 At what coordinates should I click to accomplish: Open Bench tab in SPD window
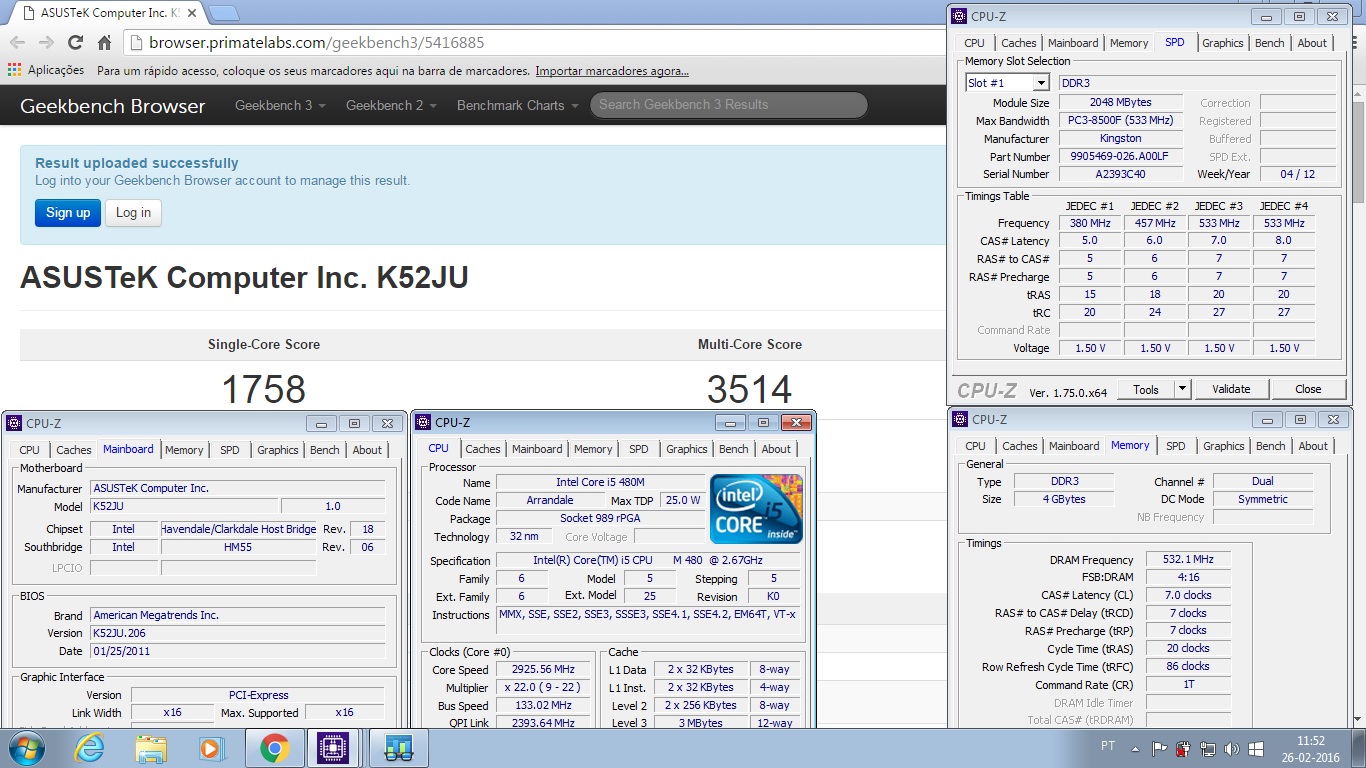(1269, 43)
